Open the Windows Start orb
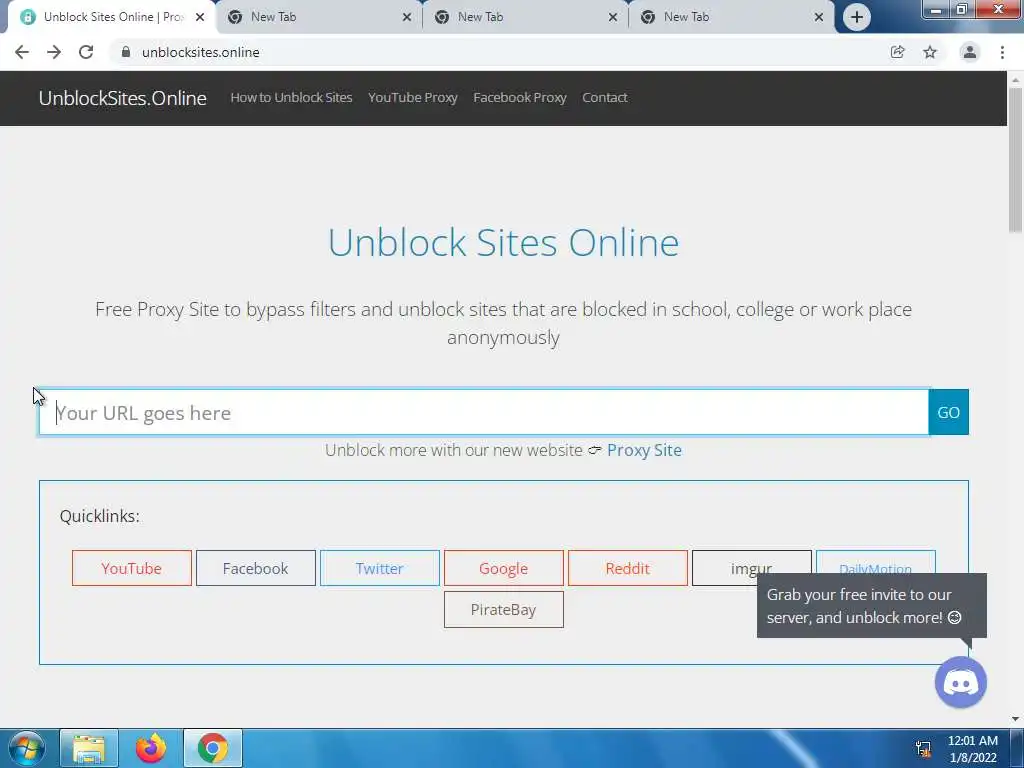Viewport: 1024px width, 768px height. click(x=27, y=748)
